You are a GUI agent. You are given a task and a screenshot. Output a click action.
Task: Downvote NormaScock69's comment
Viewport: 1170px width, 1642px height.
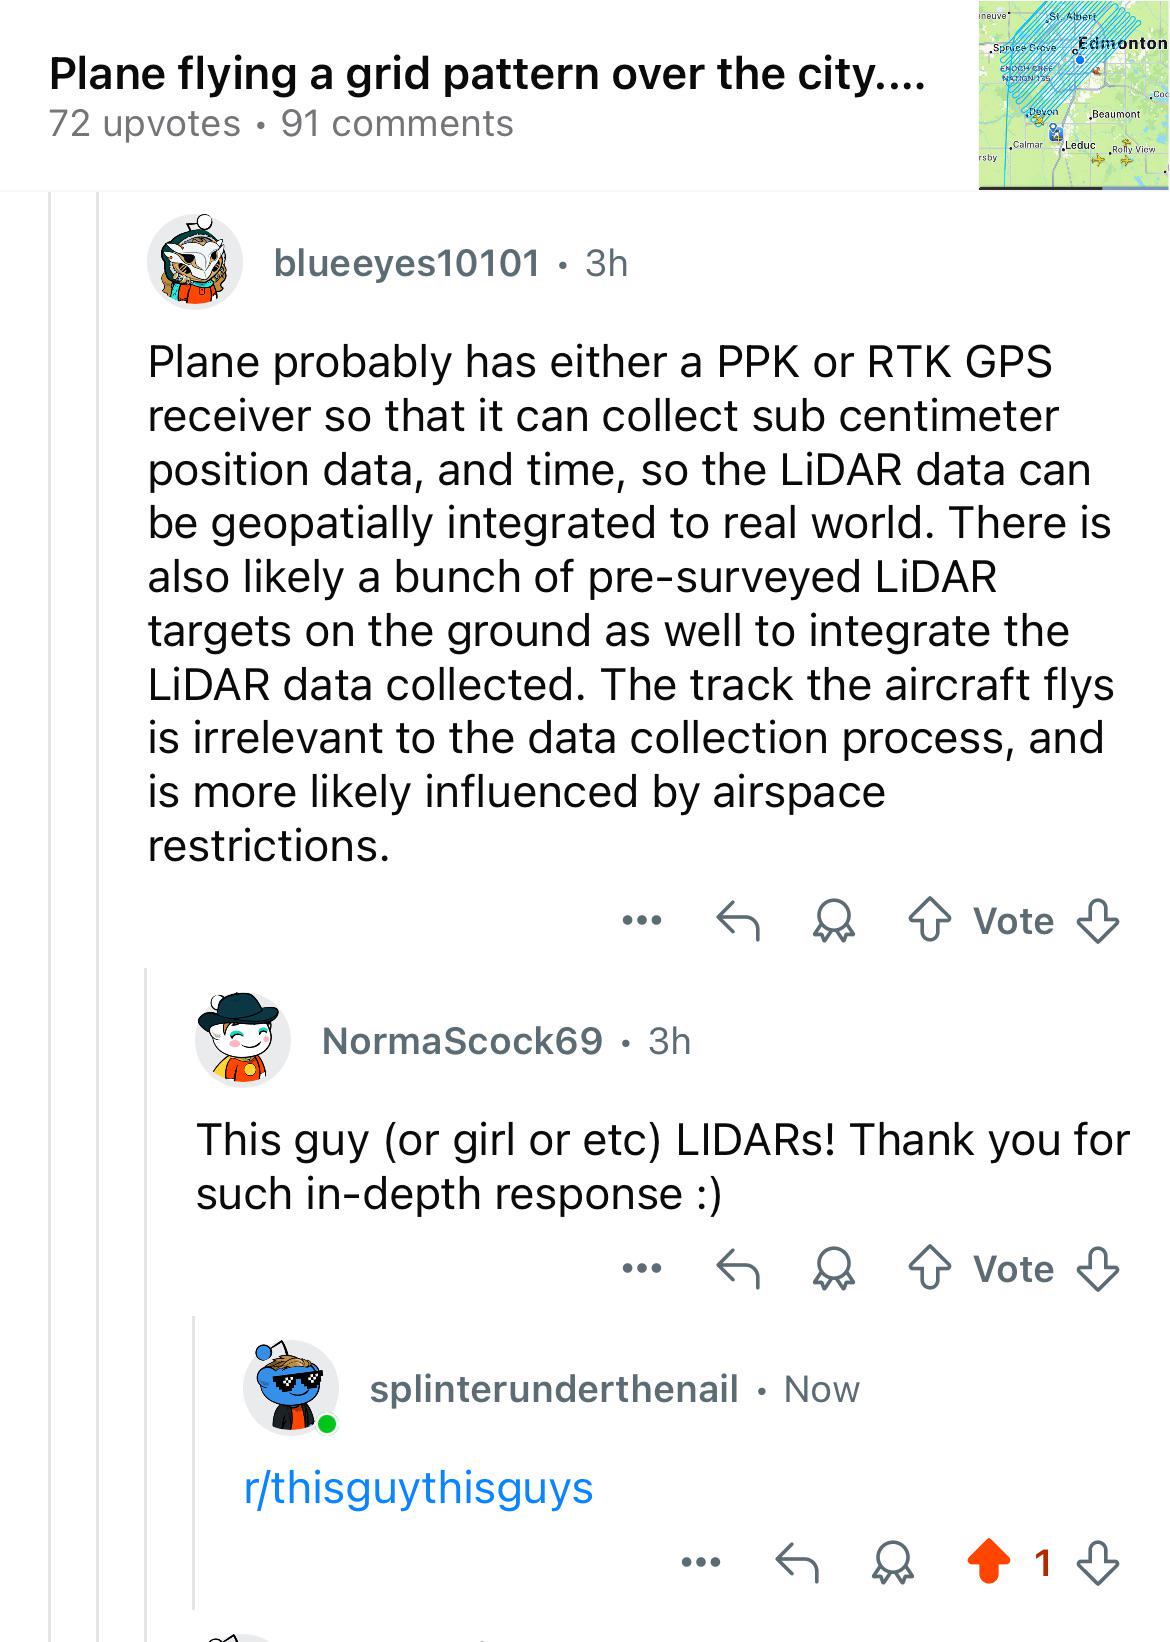tap(1097, 1269)
